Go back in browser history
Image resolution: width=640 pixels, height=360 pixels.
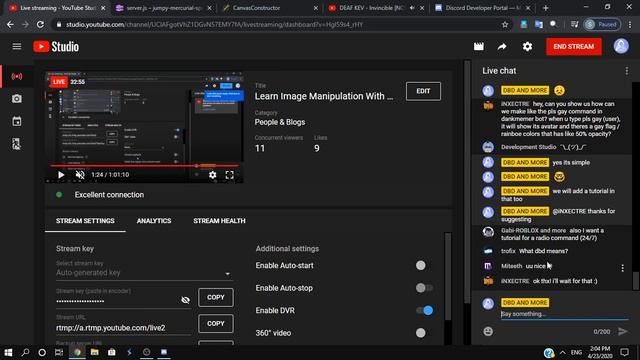(x=10, y=24)
